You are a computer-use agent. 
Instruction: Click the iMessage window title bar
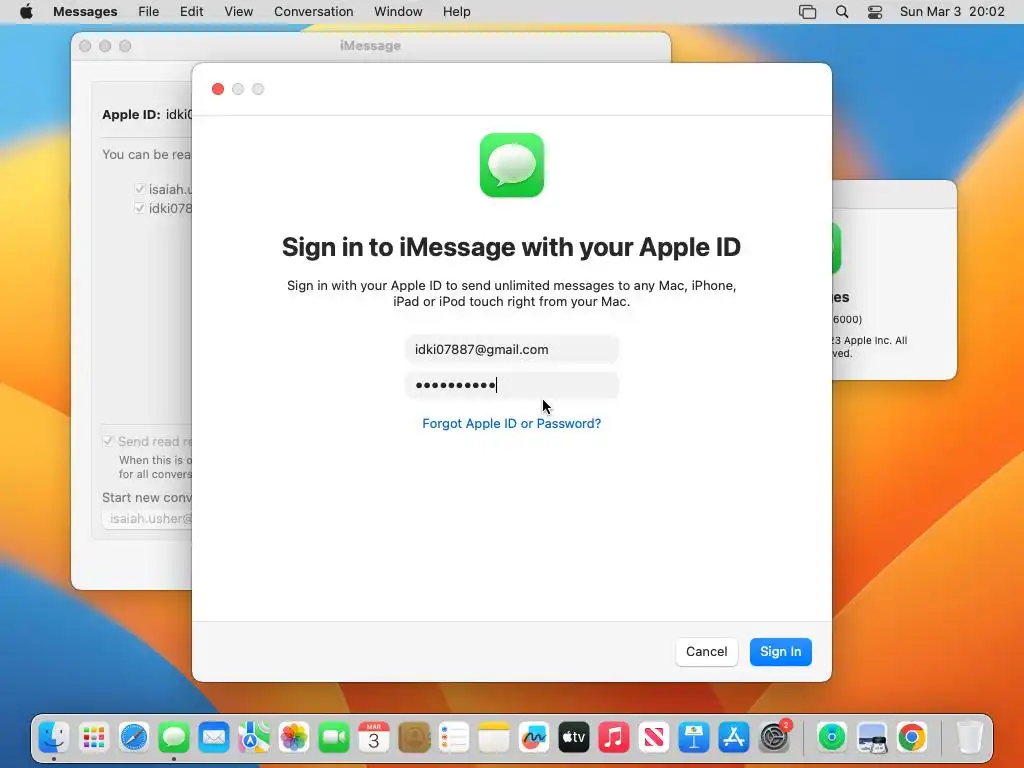coord(370,46)
